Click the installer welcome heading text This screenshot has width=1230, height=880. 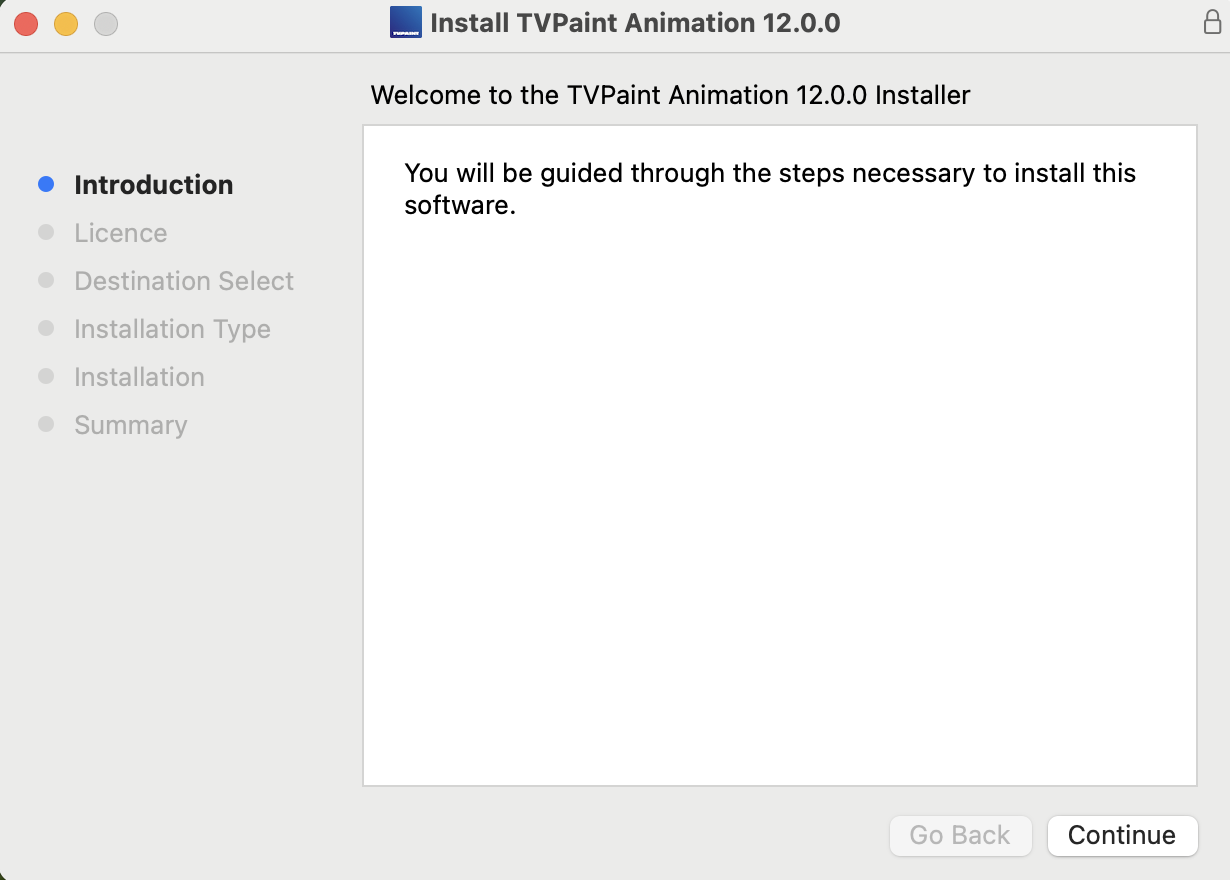click(670, 95)
